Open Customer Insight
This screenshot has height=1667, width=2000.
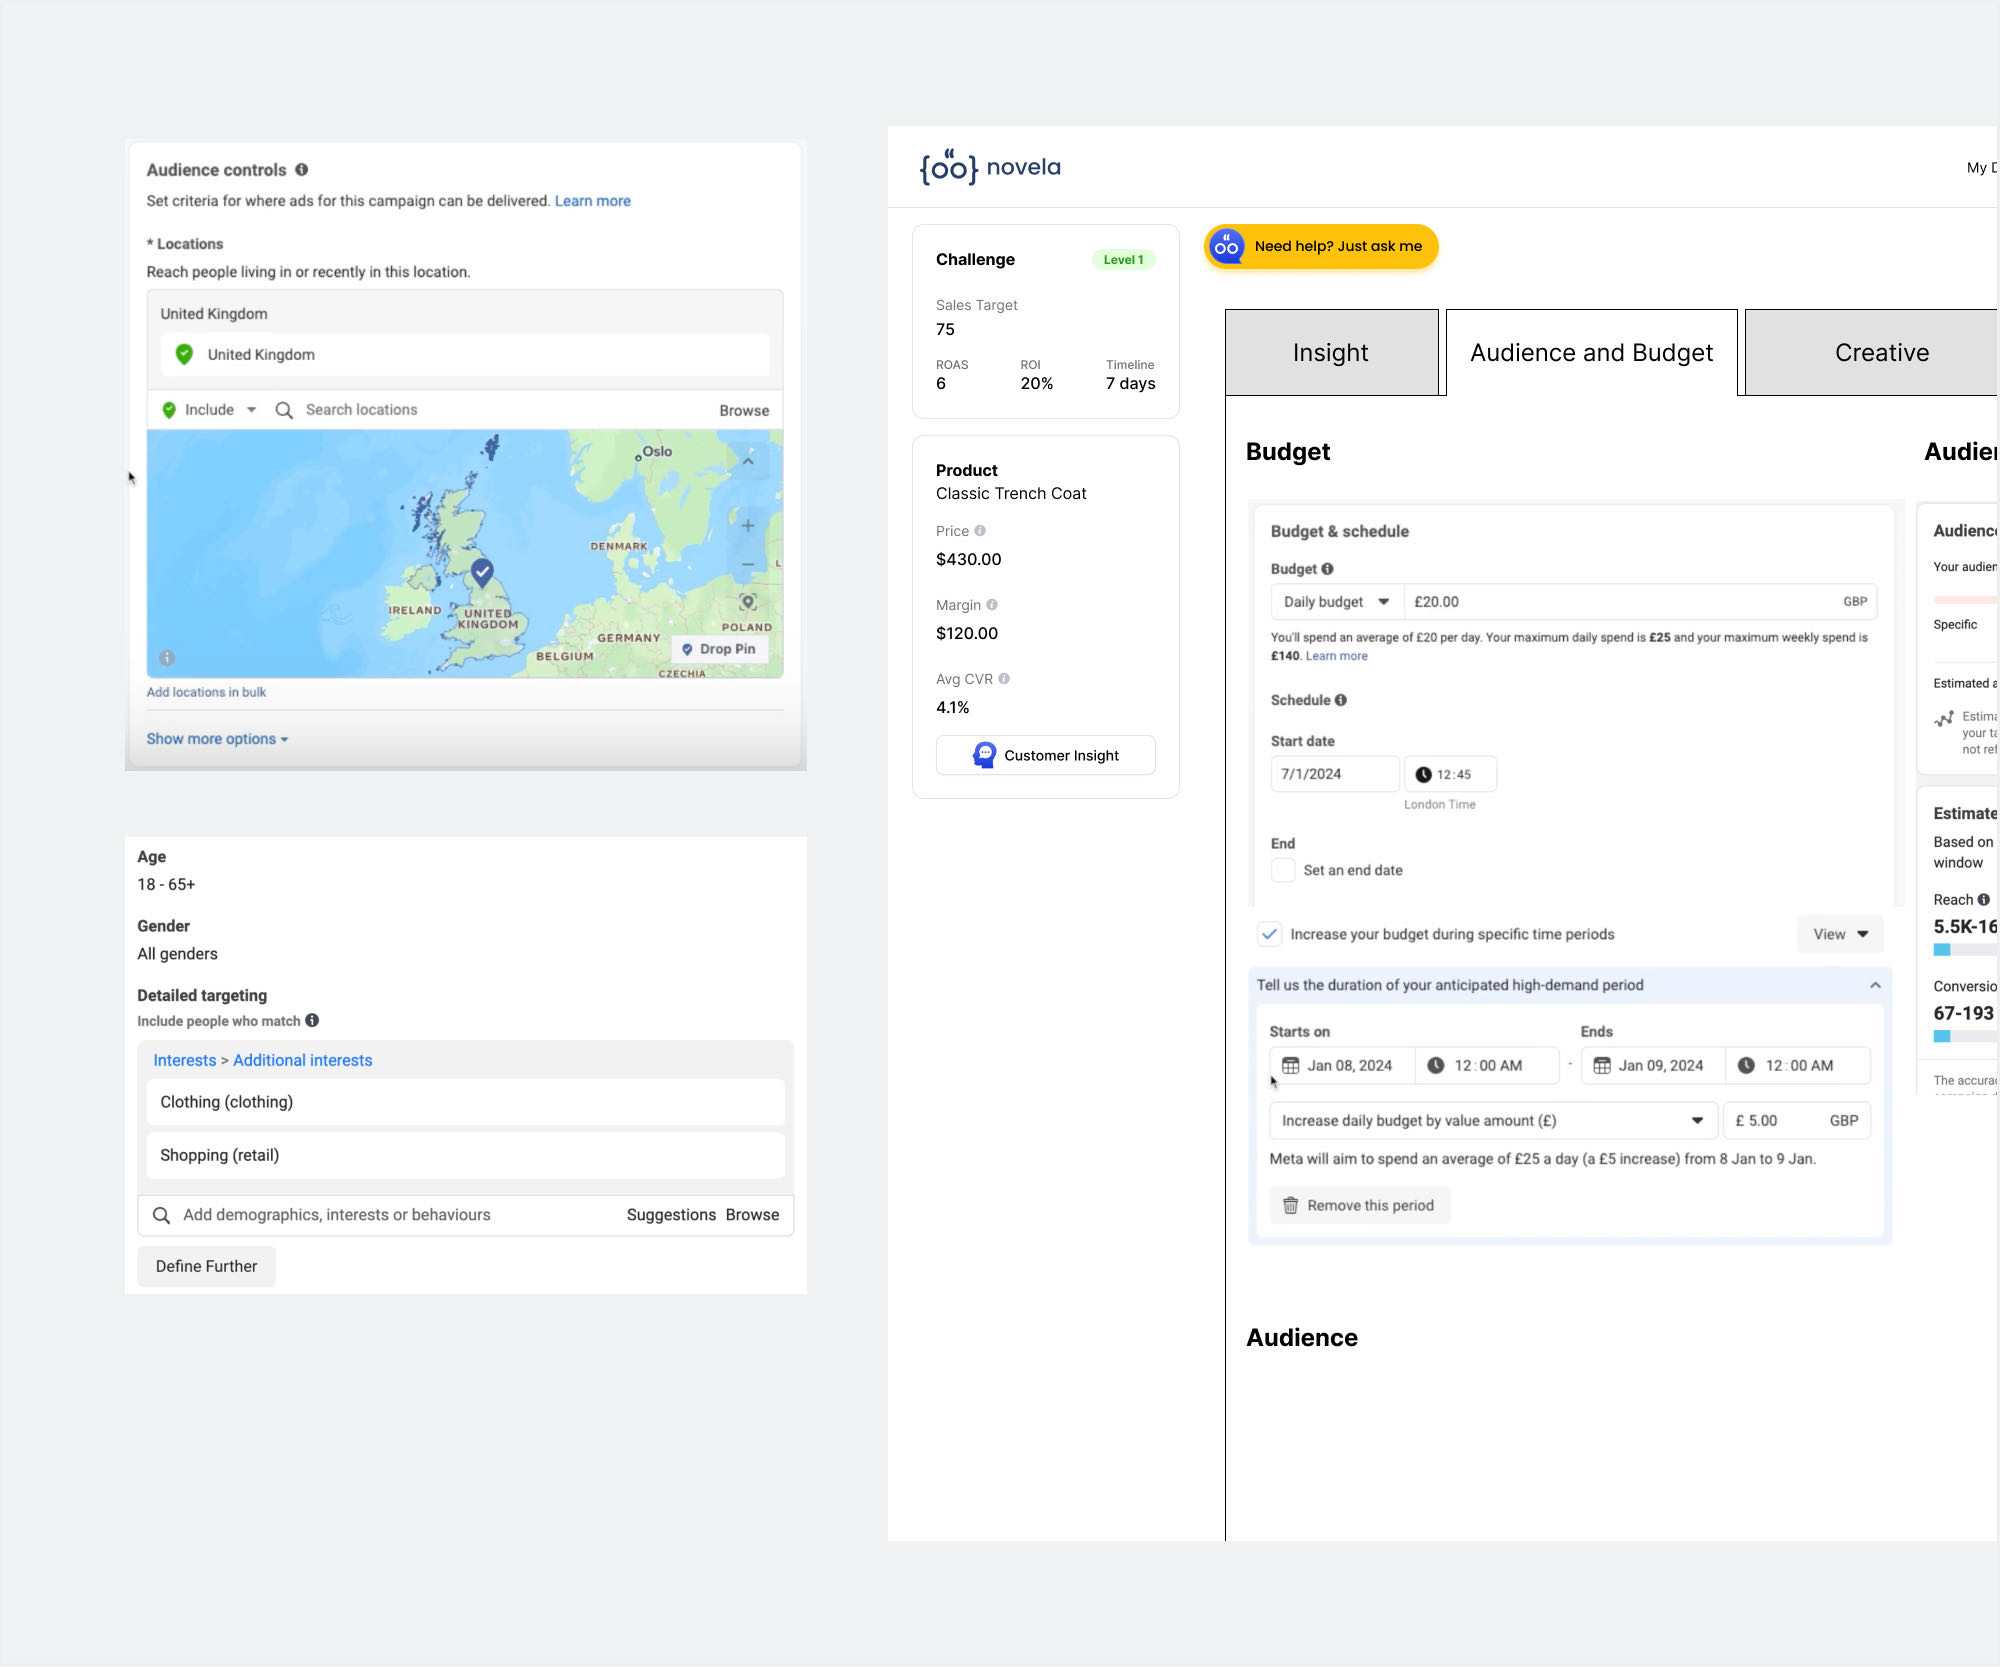tap(1045, 755)
